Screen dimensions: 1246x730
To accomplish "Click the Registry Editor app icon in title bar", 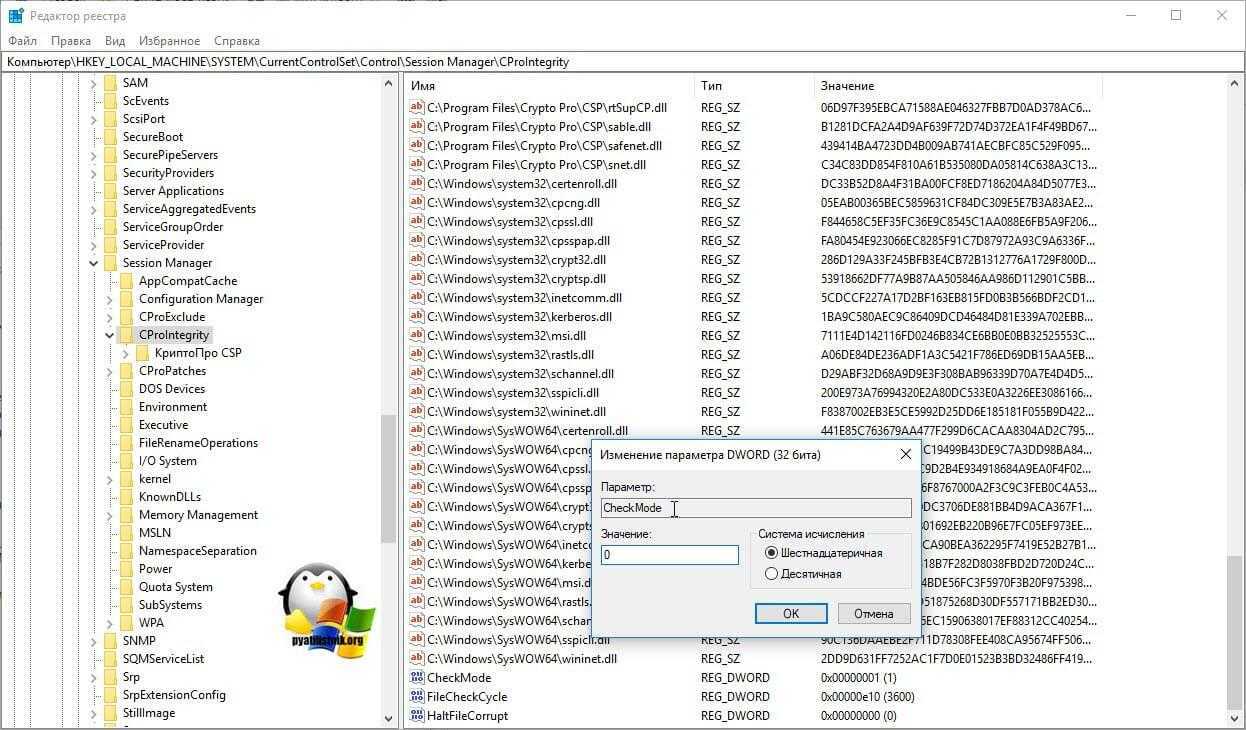I will [16, 16].
